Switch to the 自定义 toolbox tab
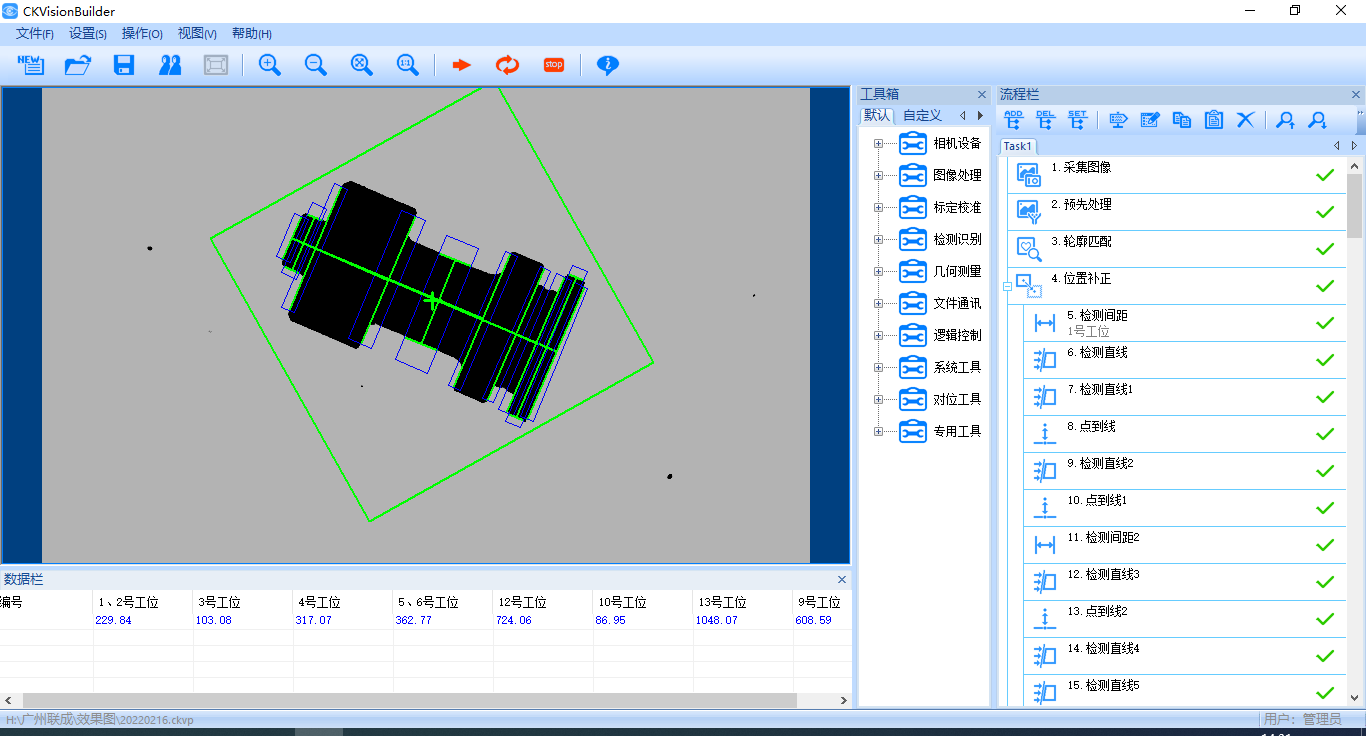1366x736 pixels. pyautogui.click(x=922, y=116)
